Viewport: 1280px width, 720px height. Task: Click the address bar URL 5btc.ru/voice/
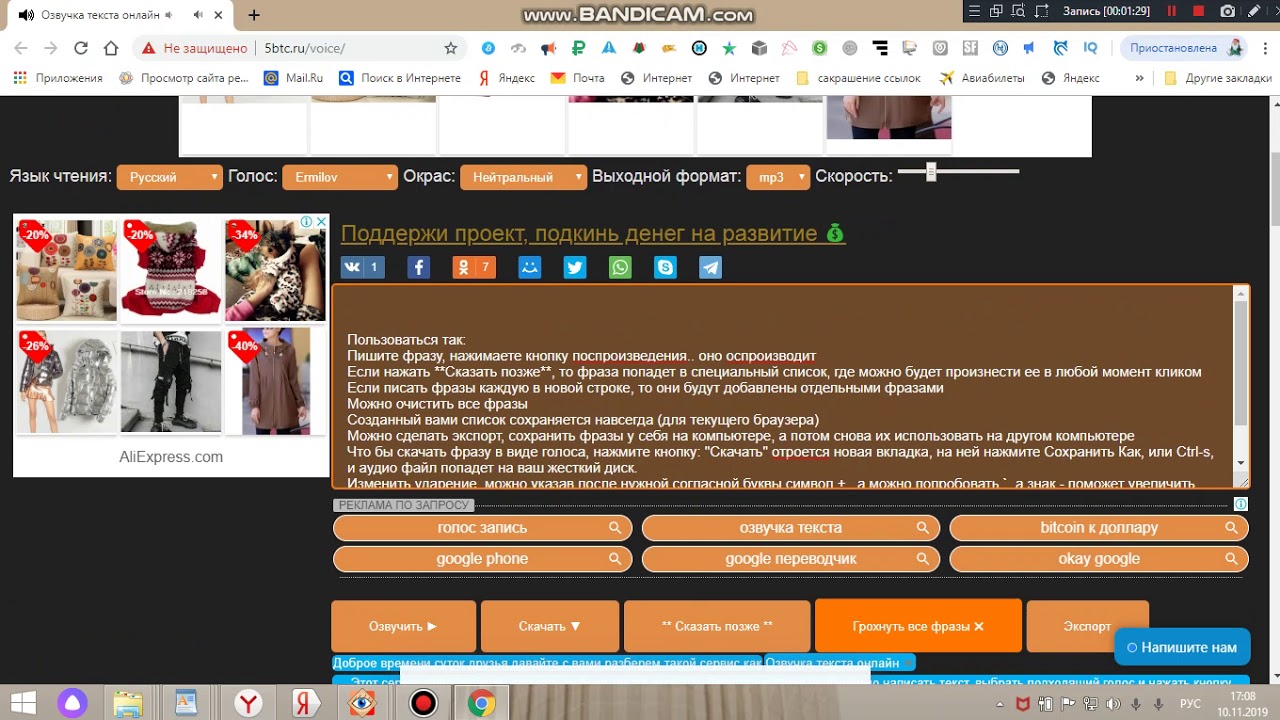tap(305, 48)
